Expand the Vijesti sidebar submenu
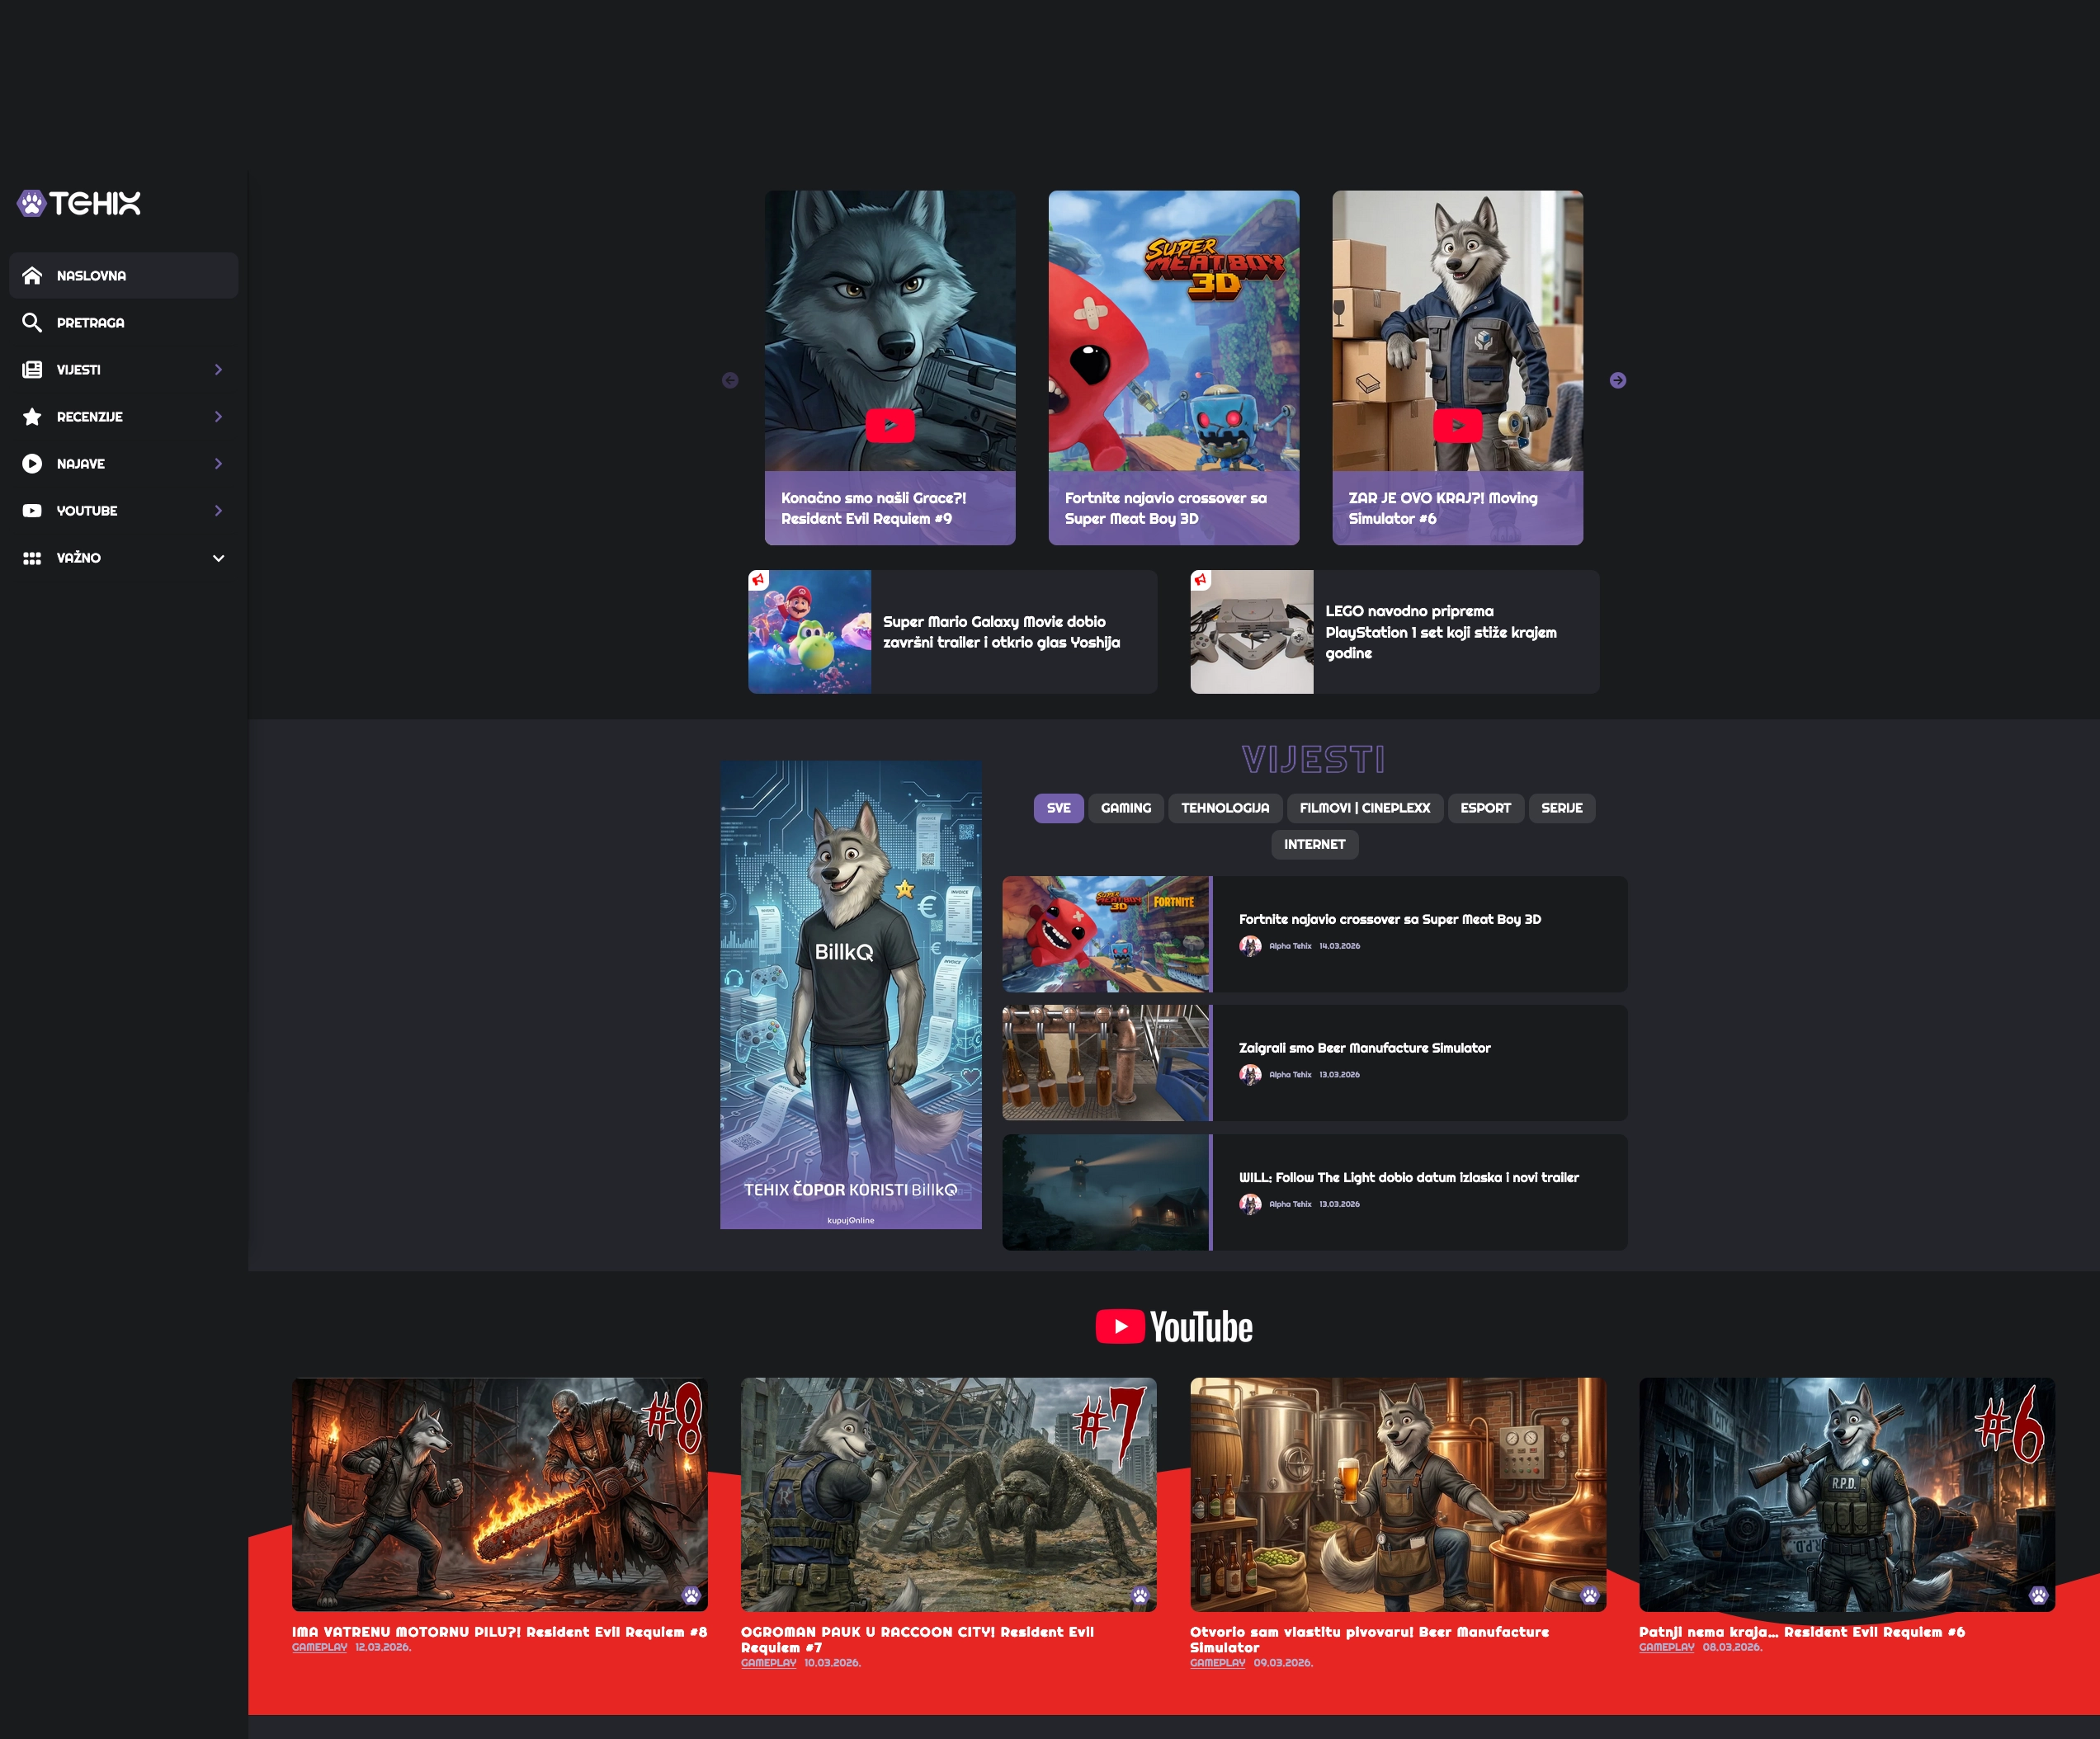Viewport: 2100px width, 1739px height. [218, 370]
